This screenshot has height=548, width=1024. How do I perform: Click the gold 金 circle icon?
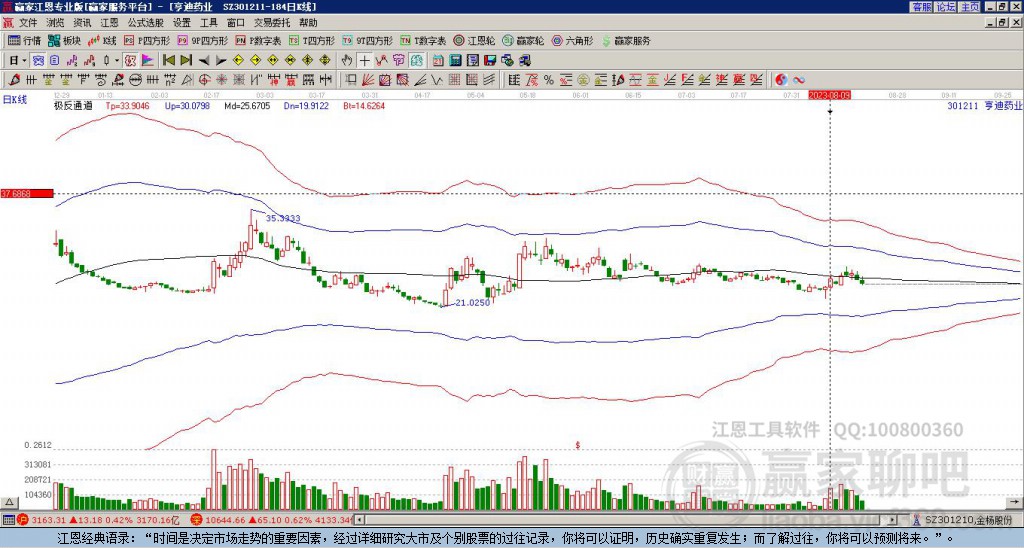point(583,80)
